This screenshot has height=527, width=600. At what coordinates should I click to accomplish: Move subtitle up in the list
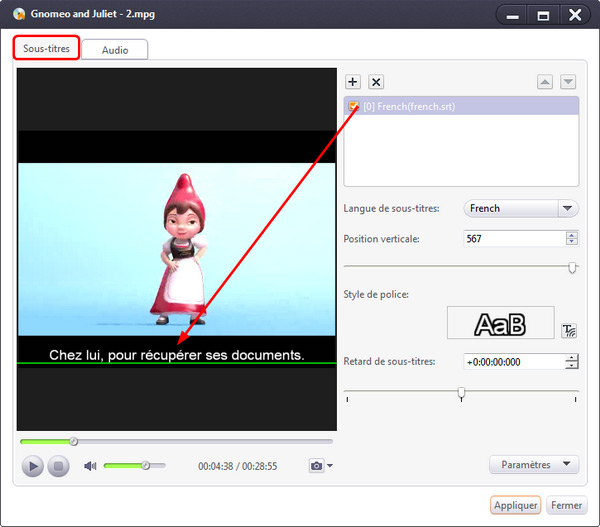pos(545,82)
